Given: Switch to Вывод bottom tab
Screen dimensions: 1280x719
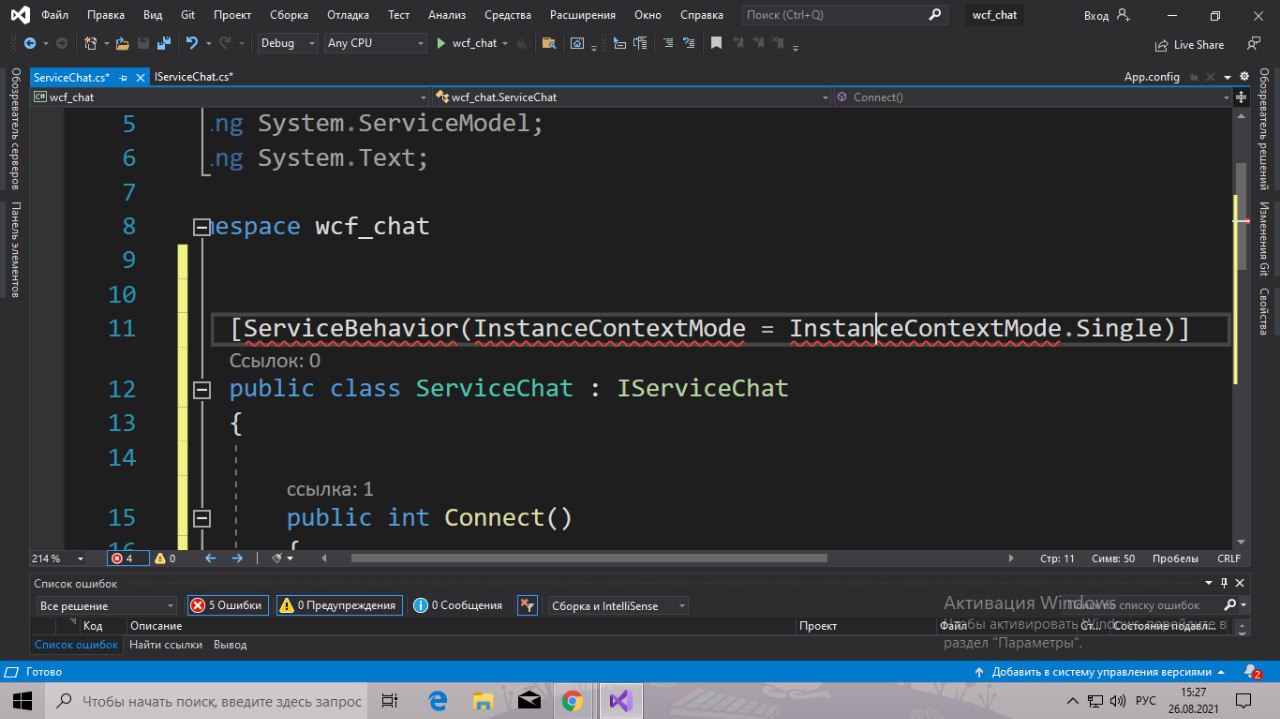Looking at the screenshot, I should coord(230,645).
